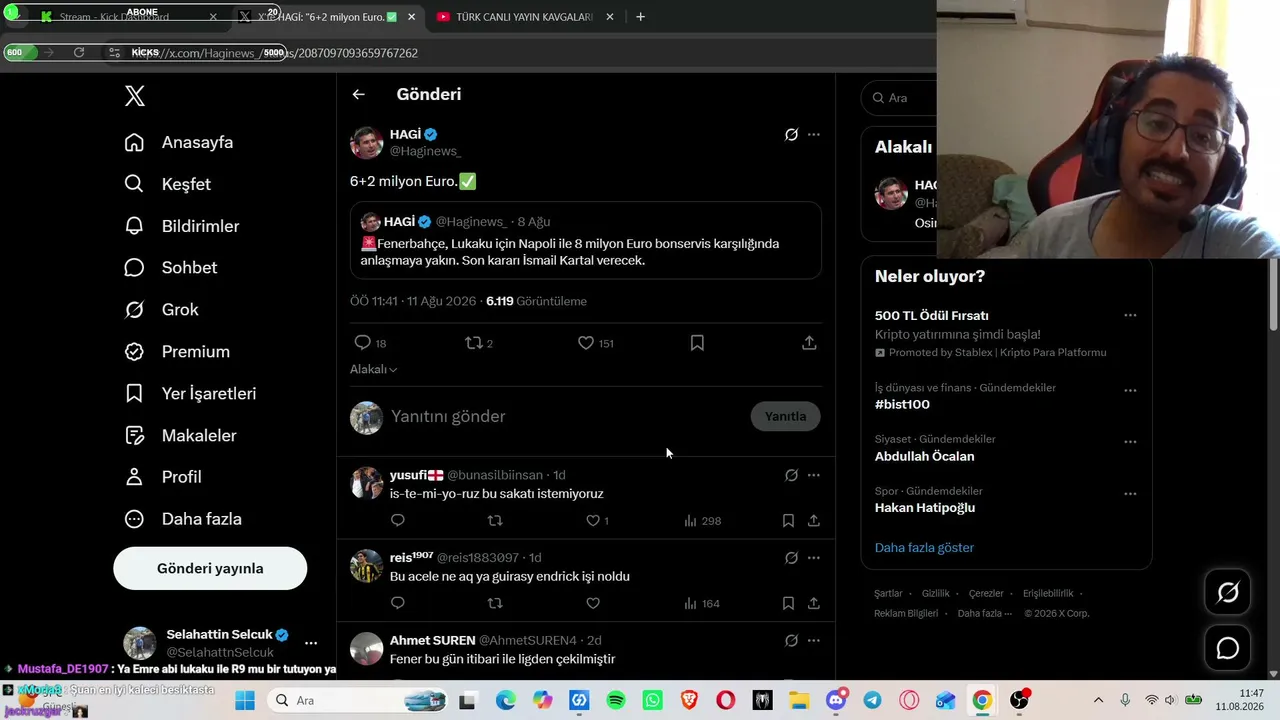
Task: Bookmark reis¹⁹⁰⁷'s comment
Action: tap(788, 603)
